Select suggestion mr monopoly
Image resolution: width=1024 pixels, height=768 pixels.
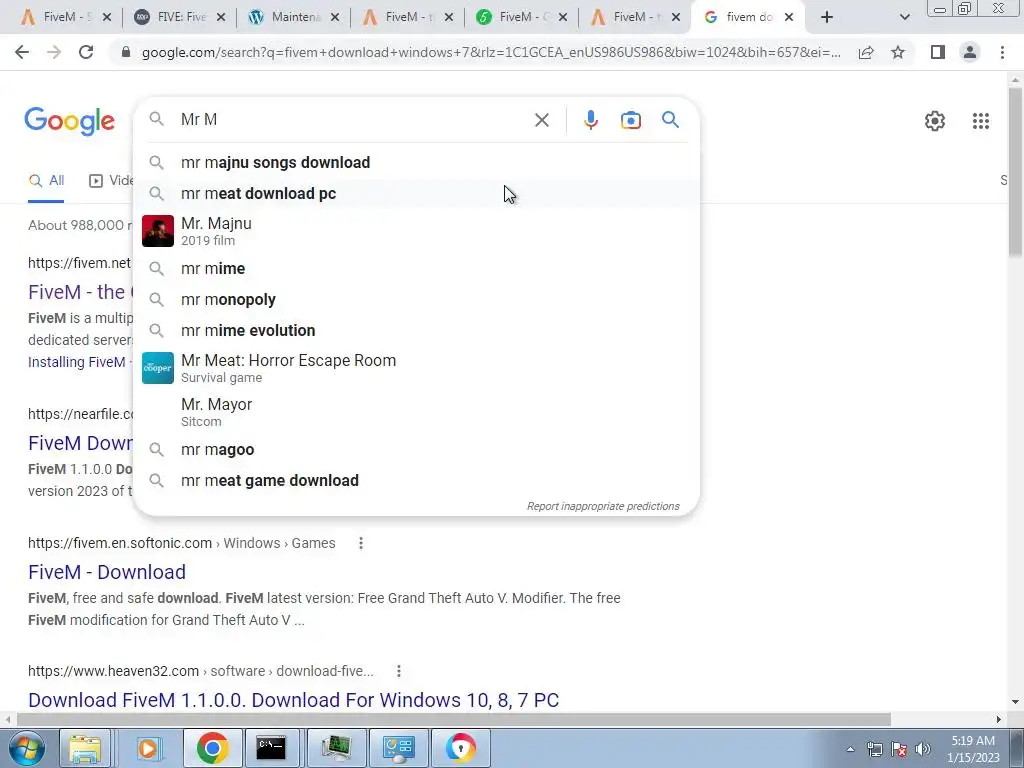coord(416,300)
